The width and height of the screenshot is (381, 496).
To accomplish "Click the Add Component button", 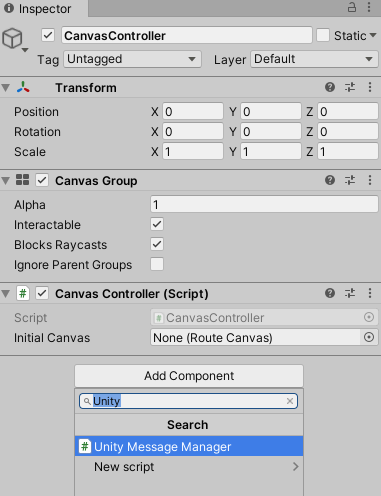I will (189, 376).
